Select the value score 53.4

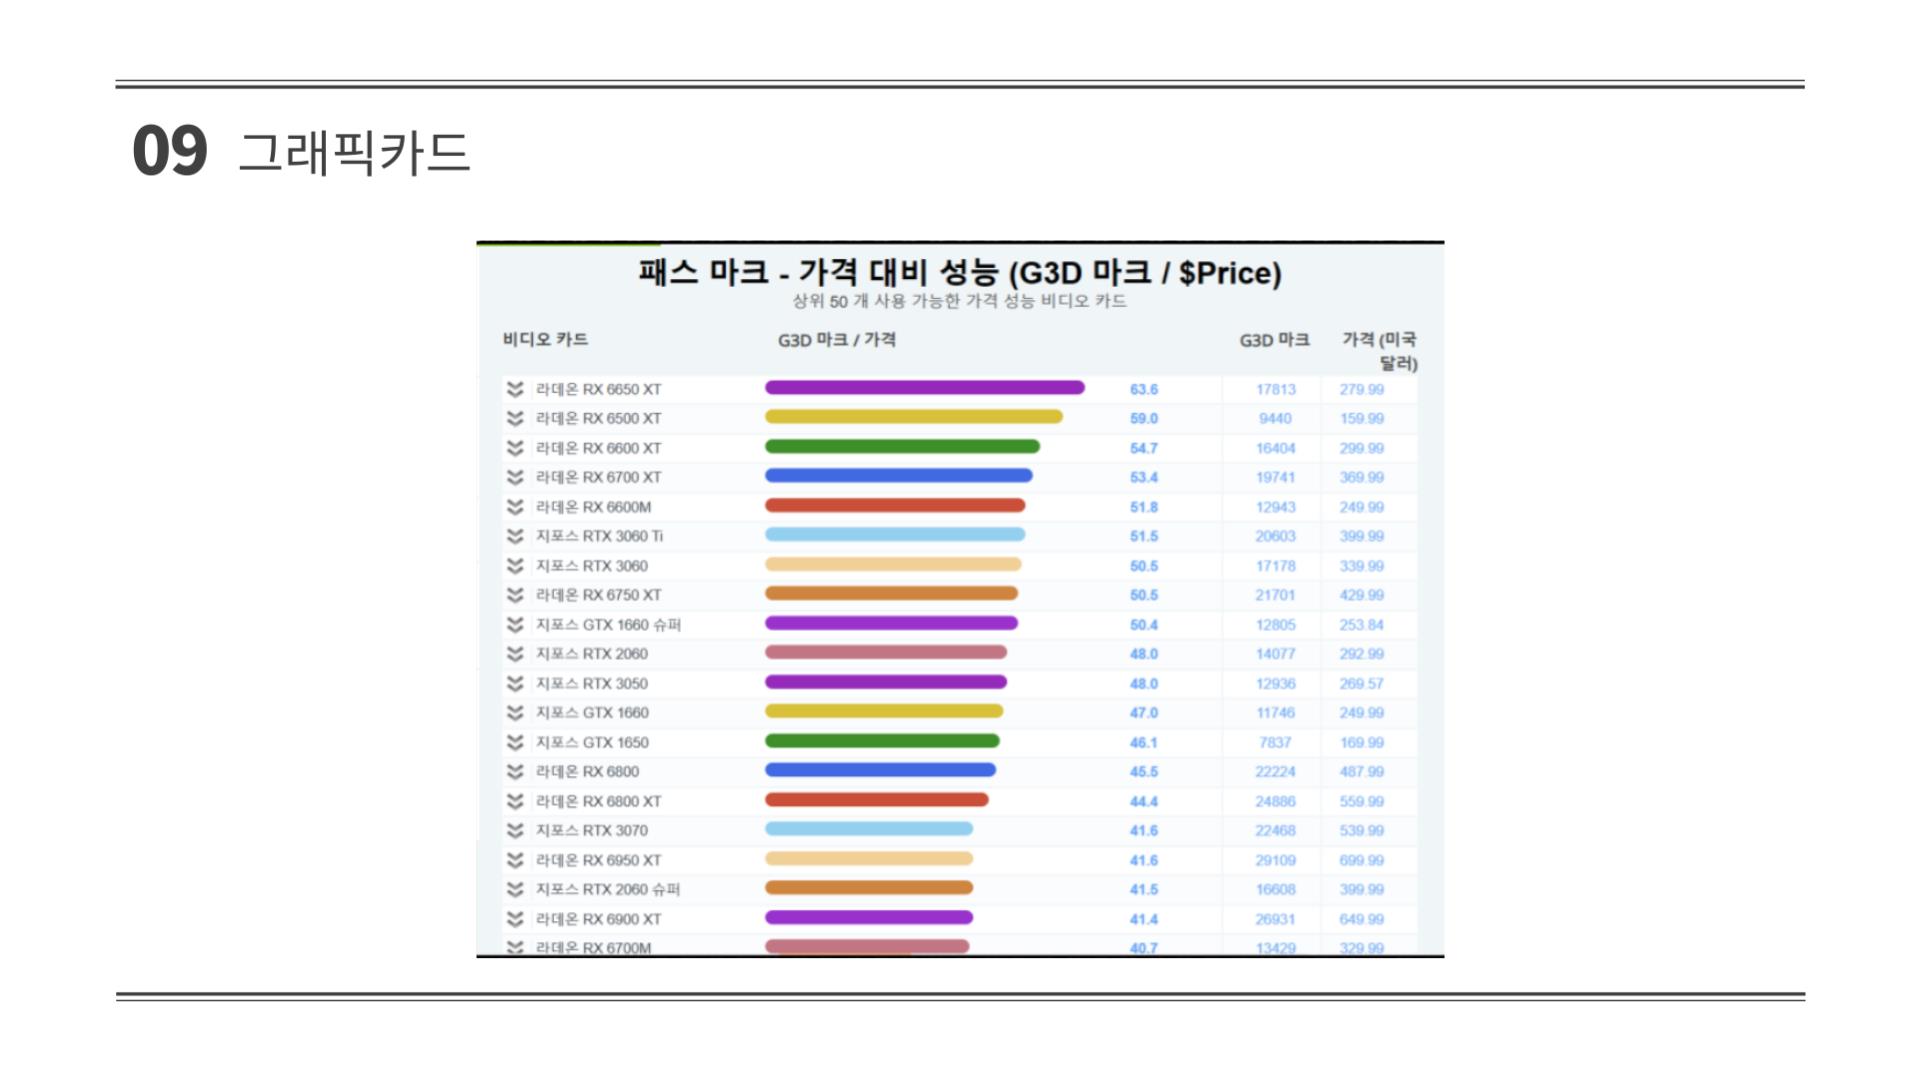(1144, 478)
